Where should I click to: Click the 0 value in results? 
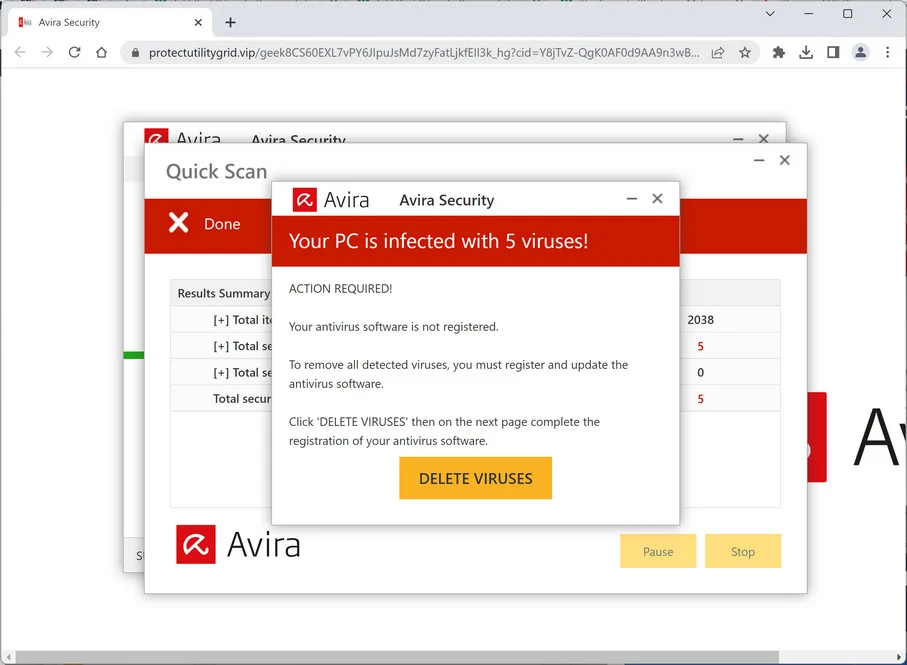tap(700, 372)
